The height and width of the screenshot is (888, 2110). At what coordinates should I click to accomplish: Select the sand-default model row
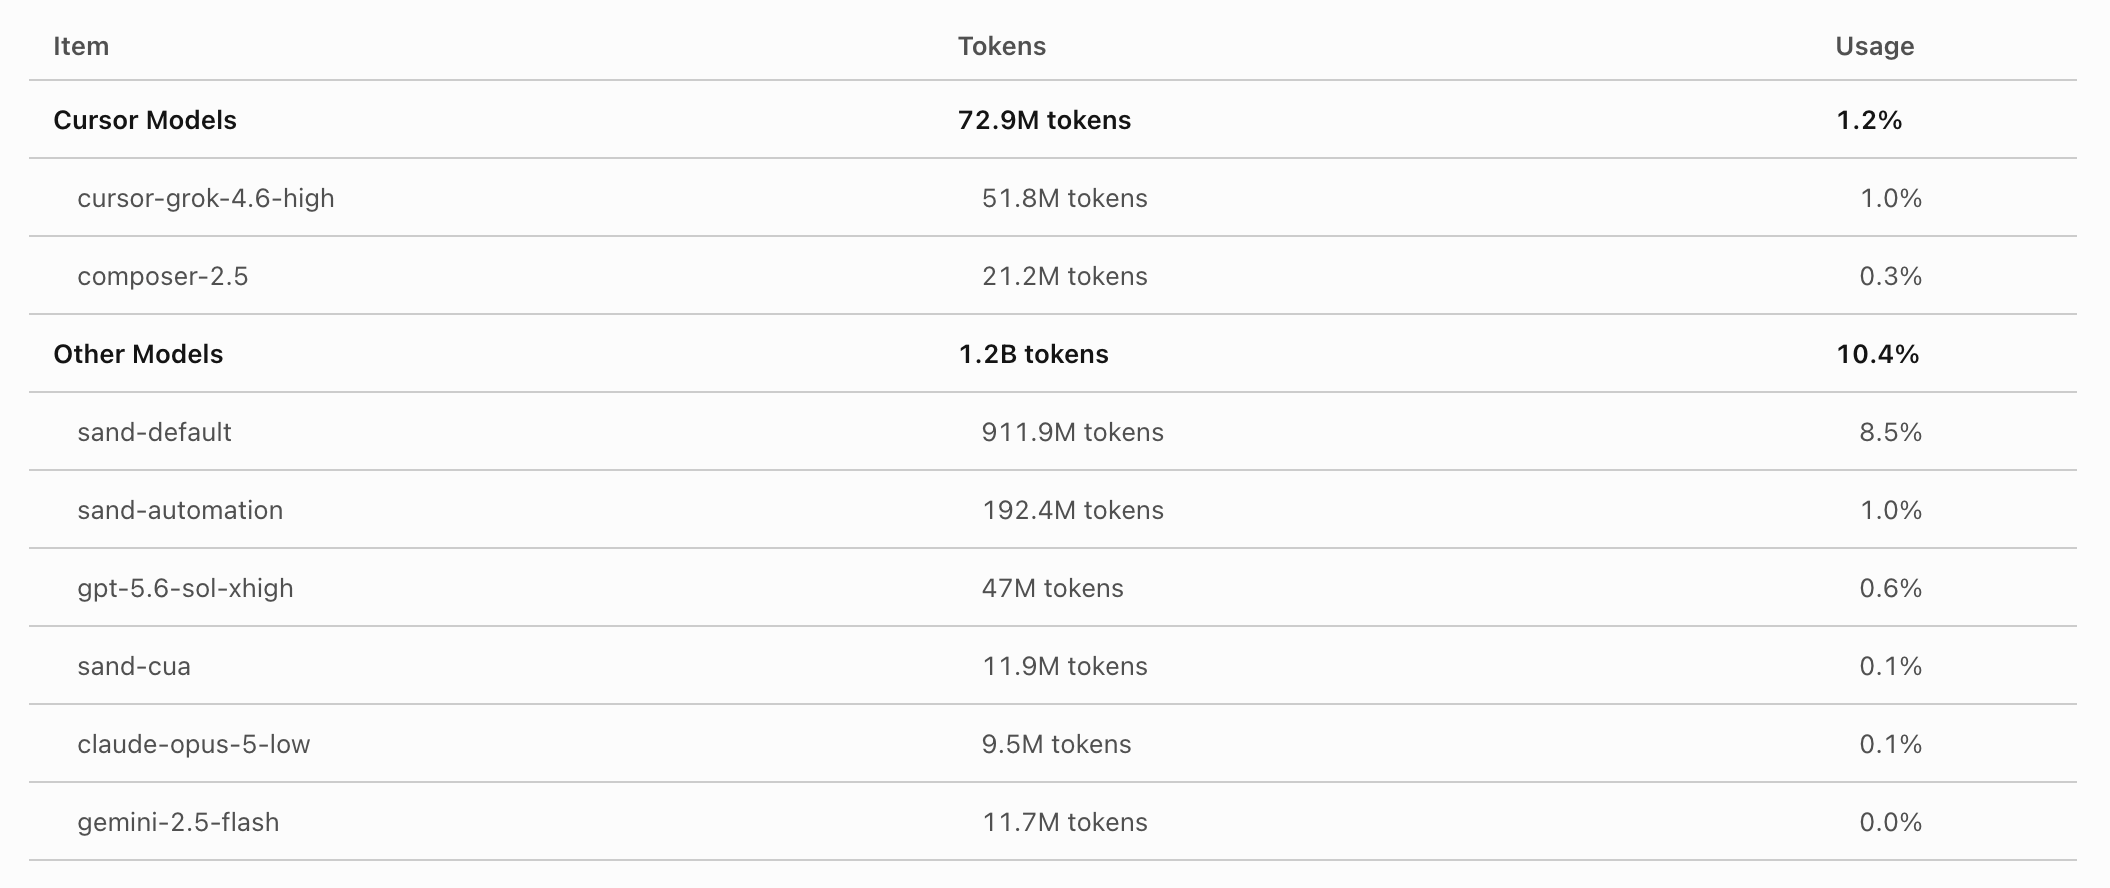[1052, 432]
